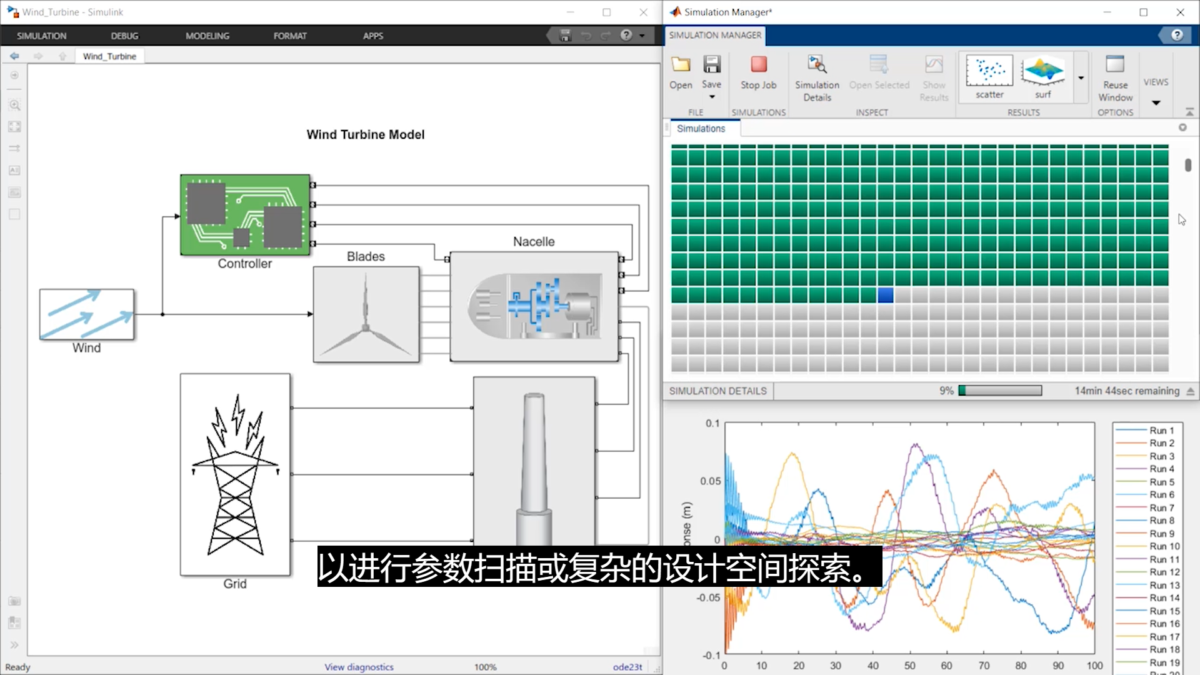
Task: Expand the VIEWS dropdown
Action: click(1156, 90)
